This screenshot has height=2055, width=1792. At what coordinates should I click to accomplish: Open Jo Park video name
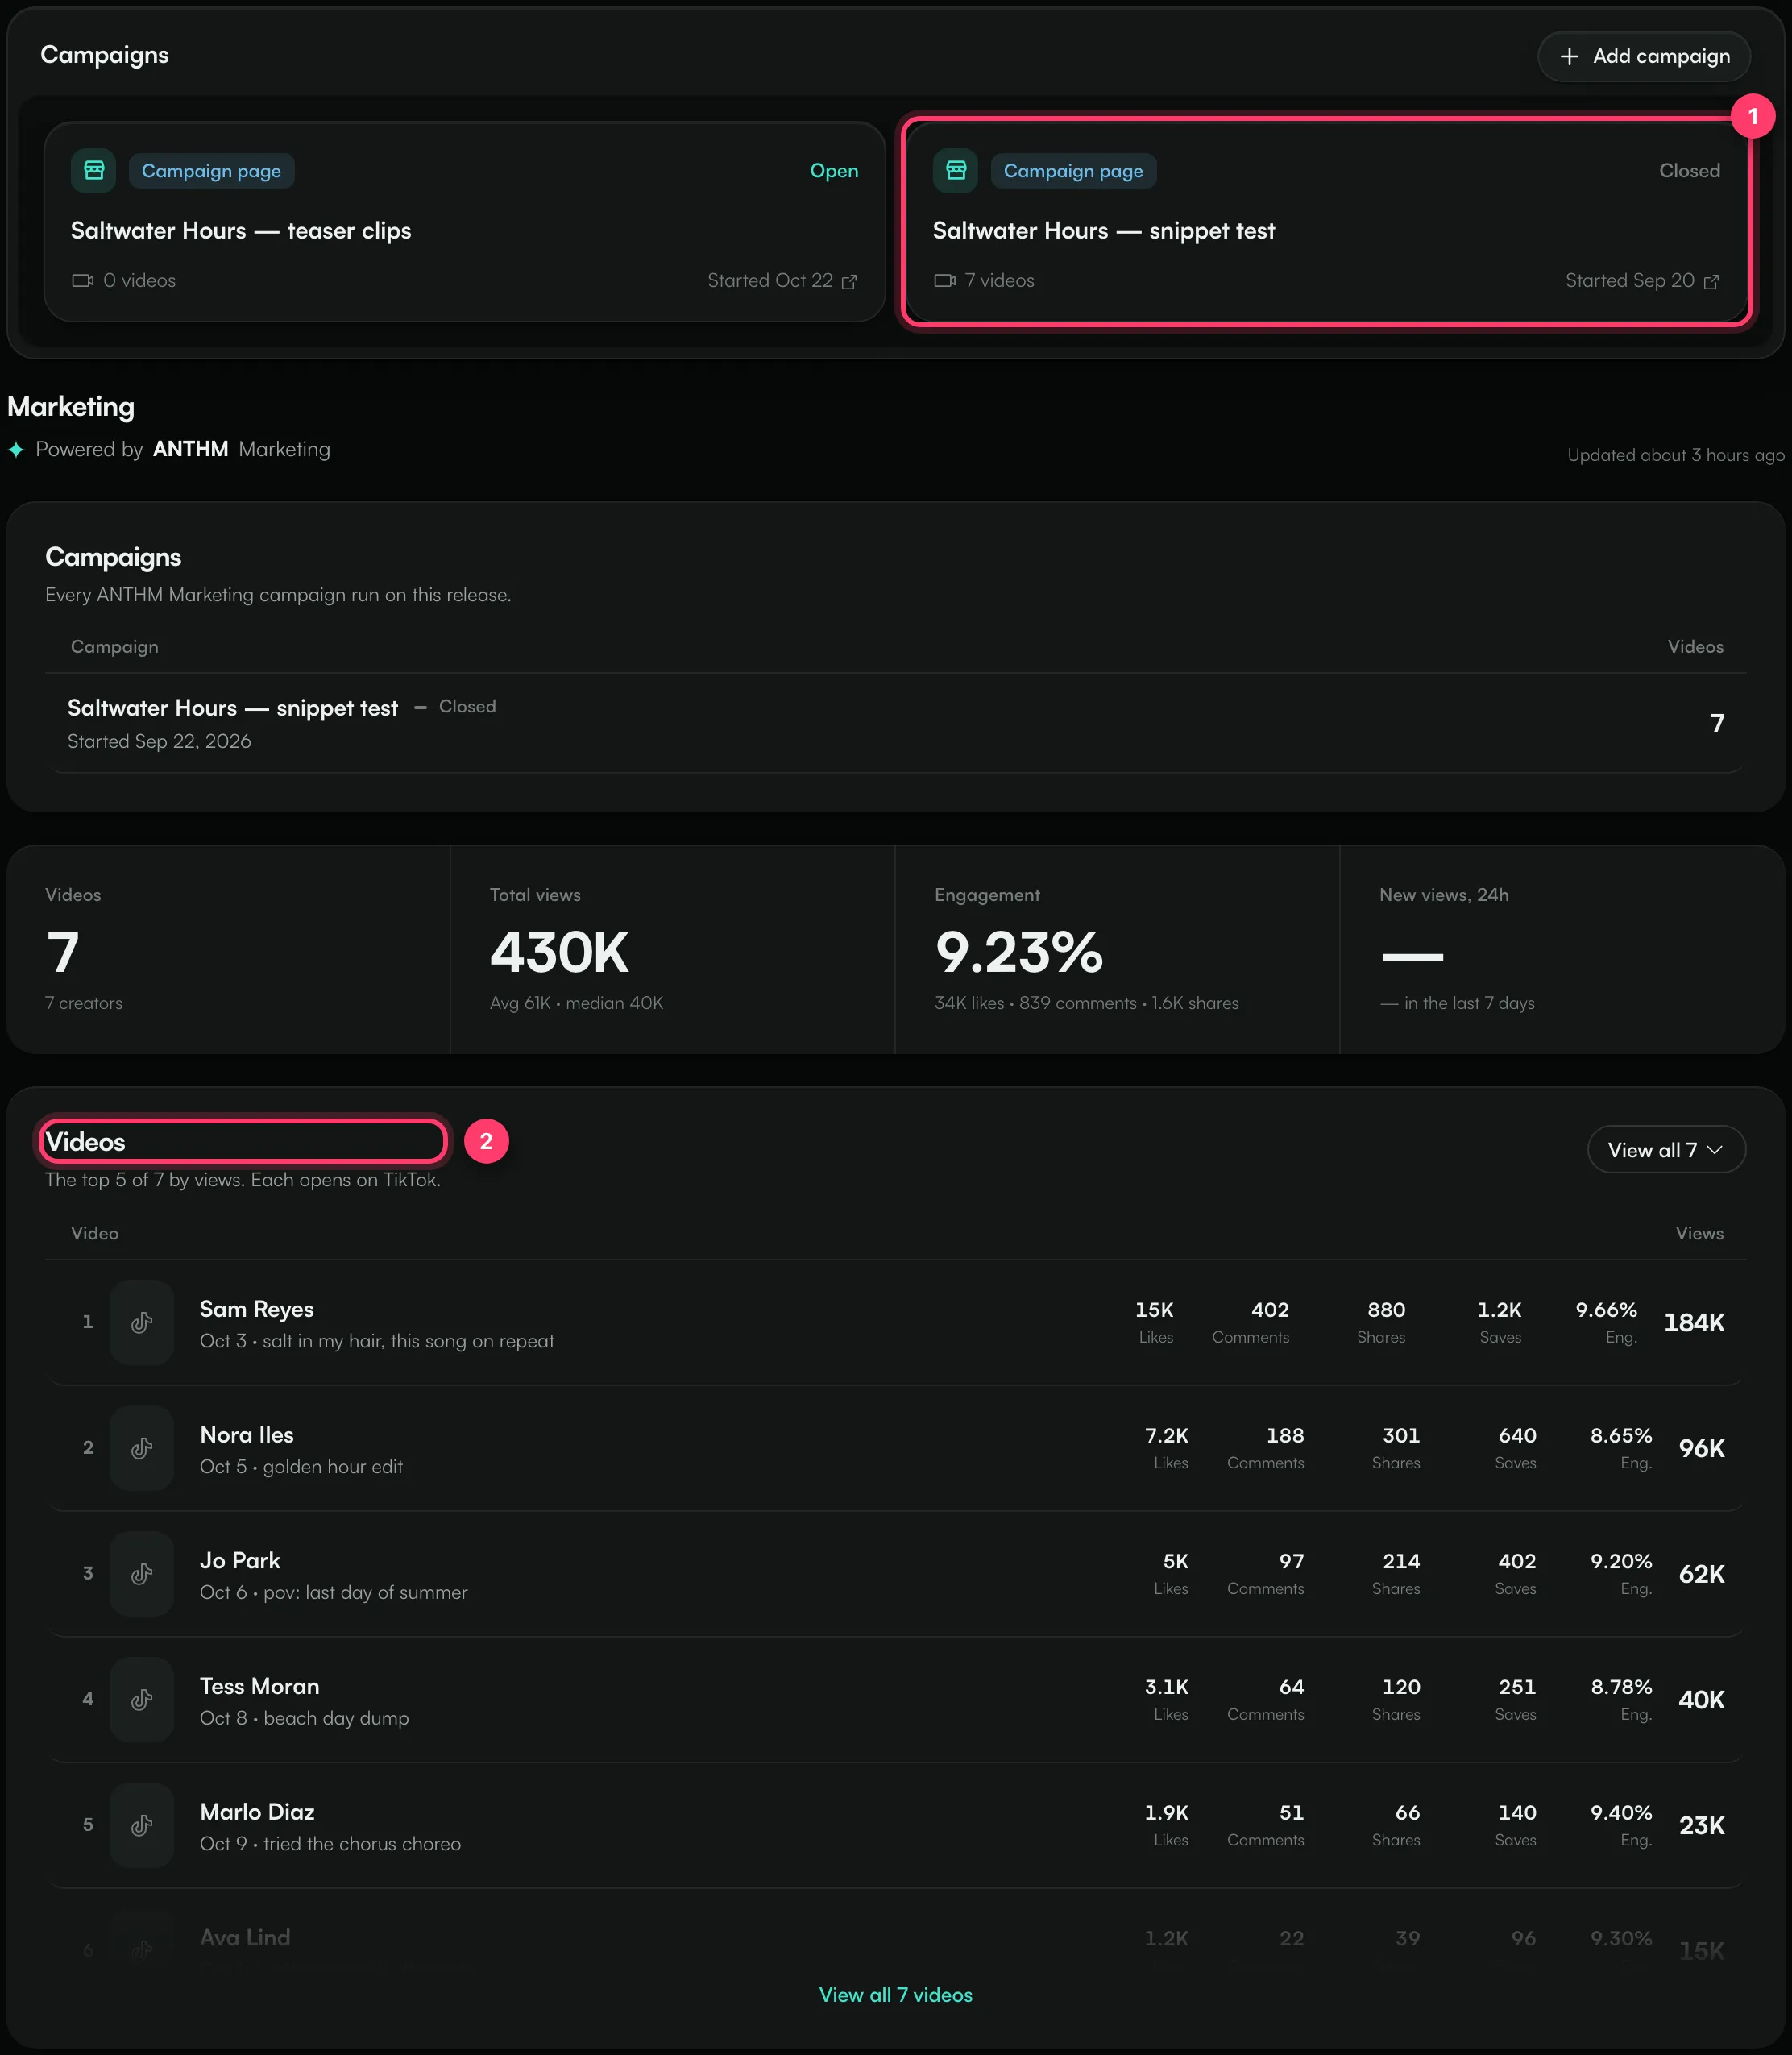pos(240,1561)
